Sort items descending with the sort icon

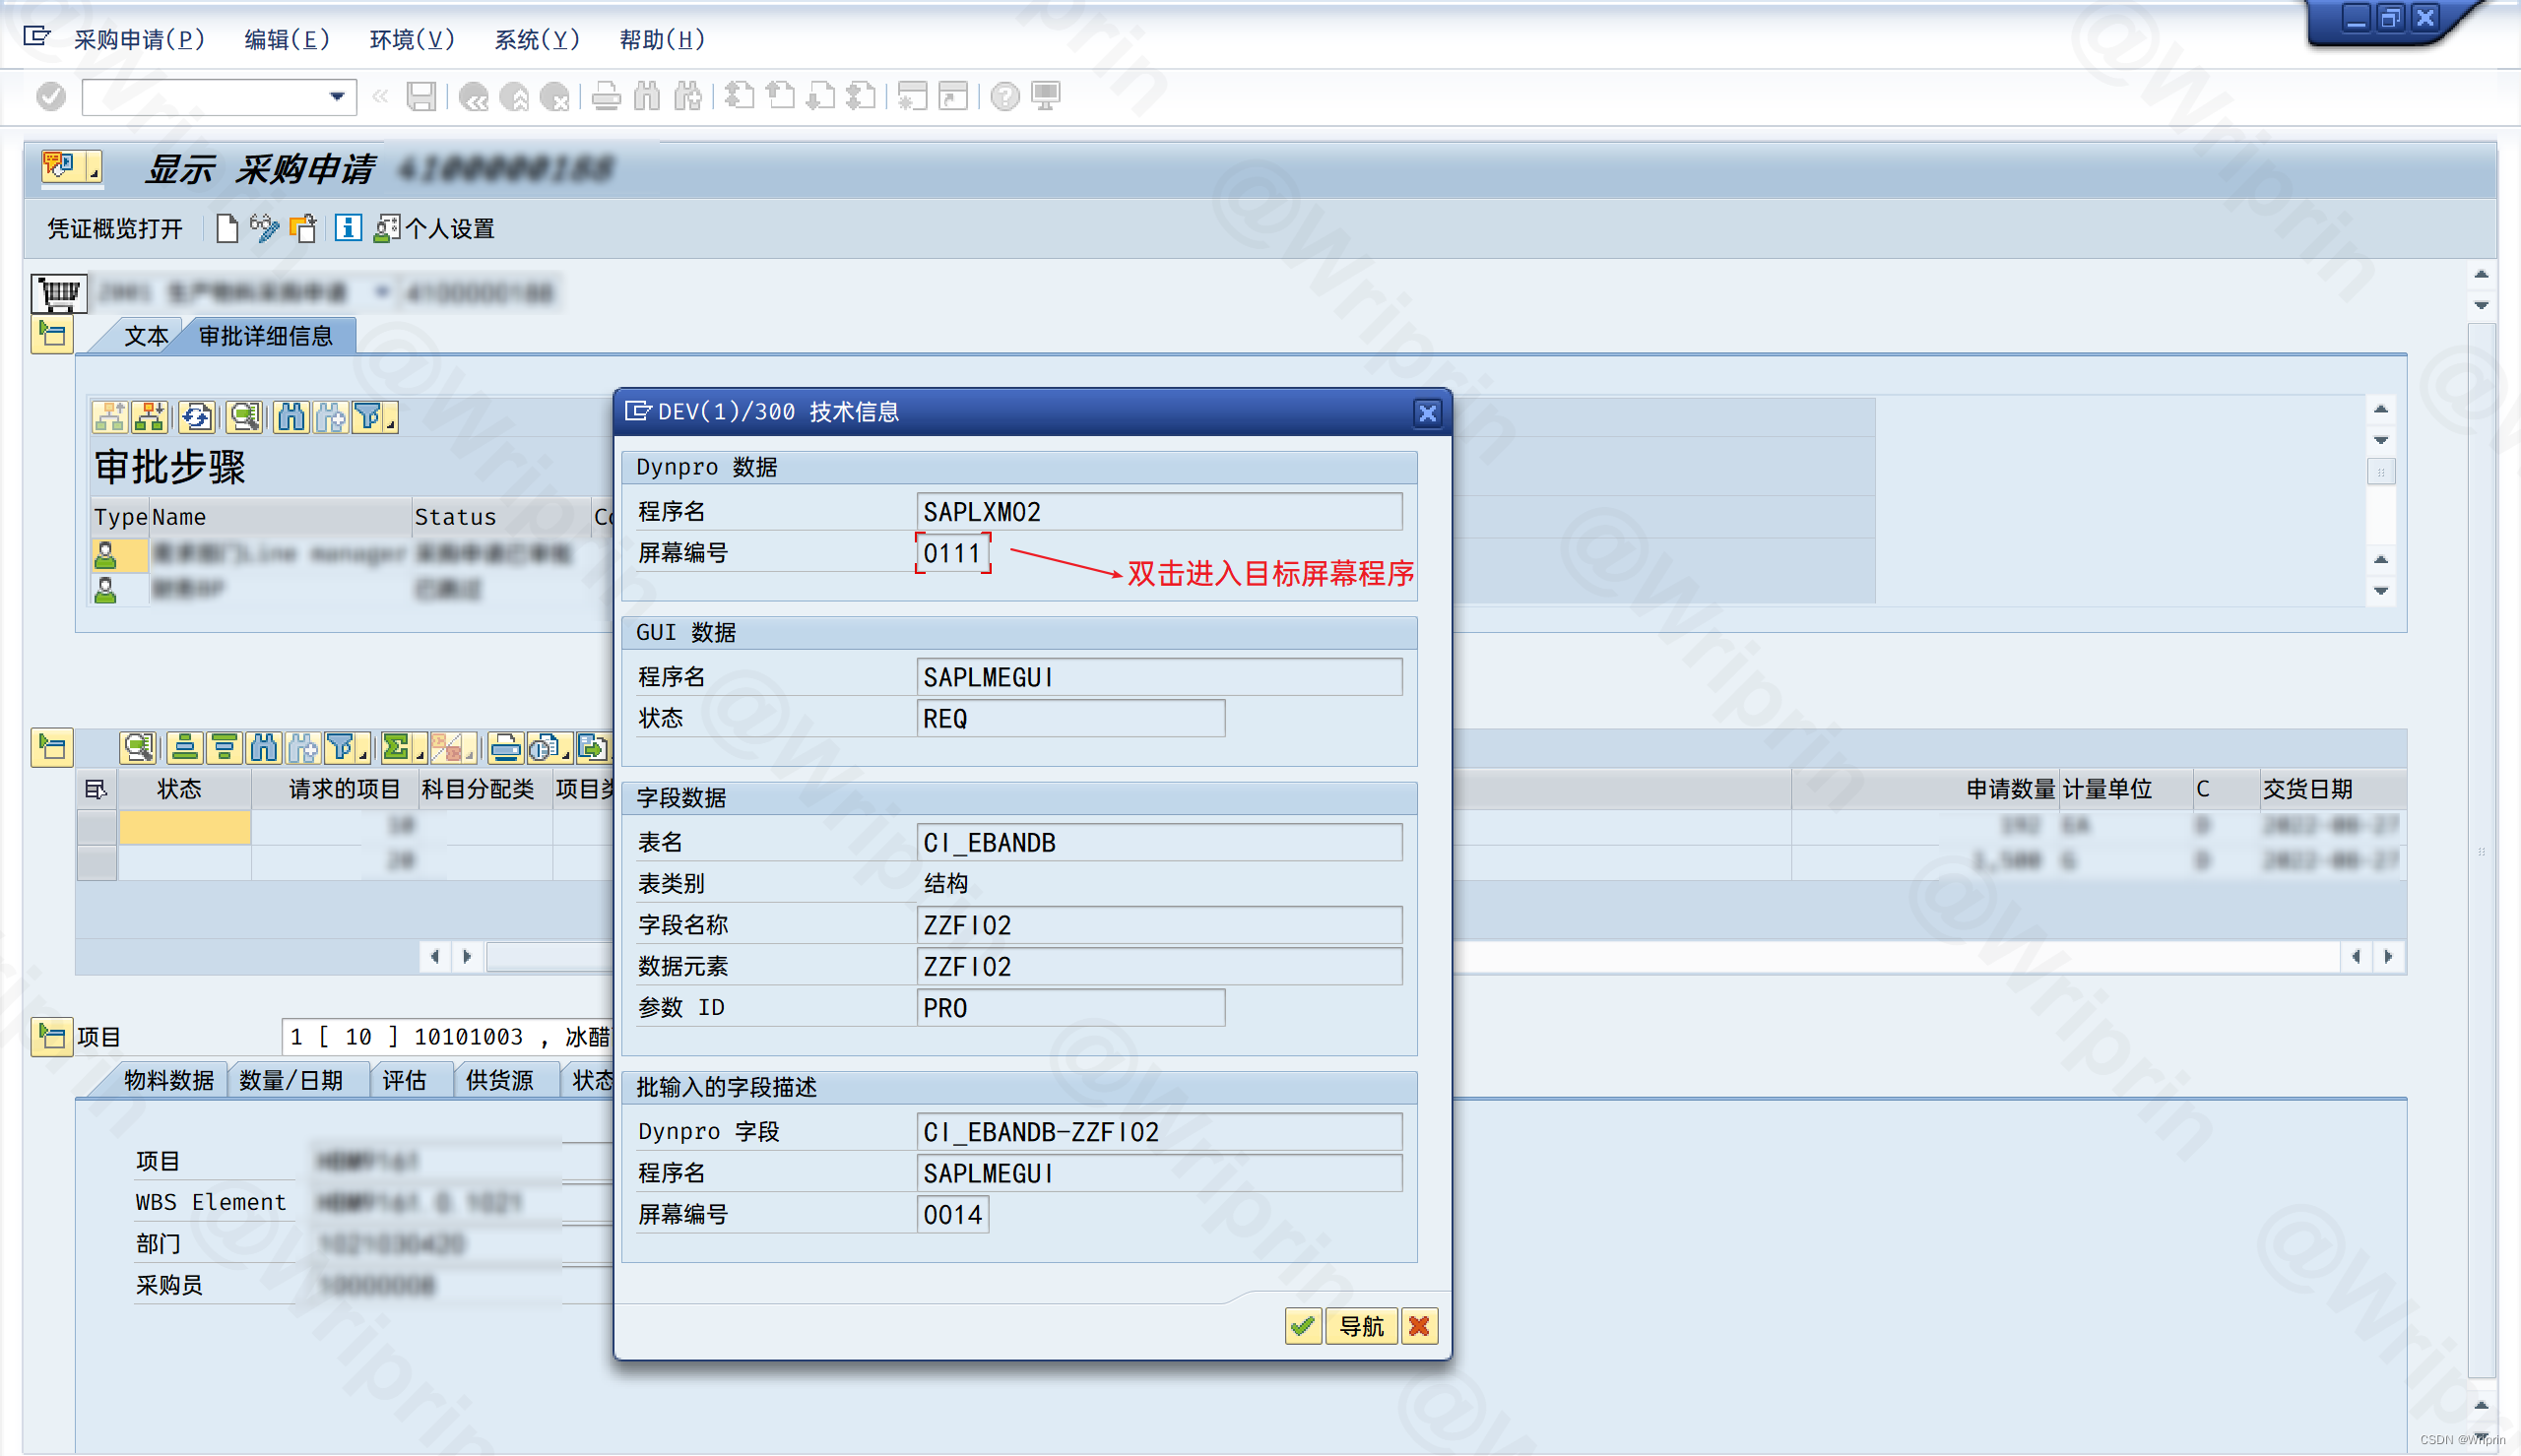222,748
